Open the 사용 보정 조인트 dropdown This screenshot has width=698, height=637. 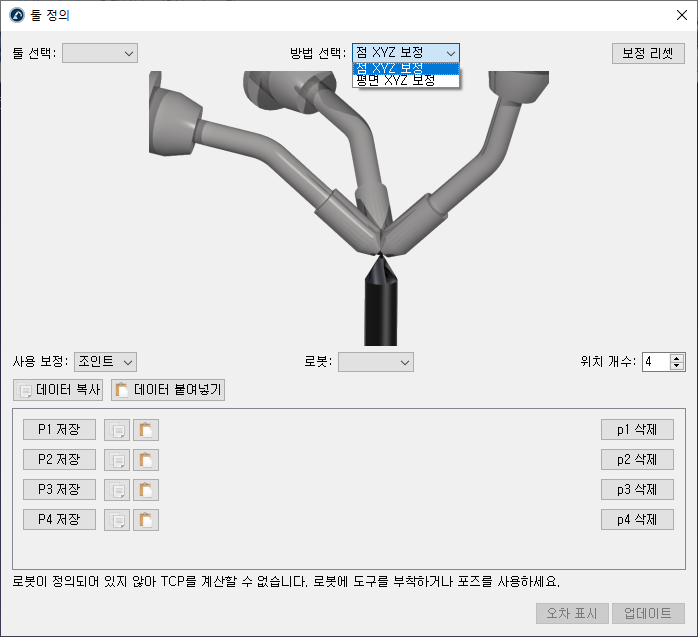(x=106, y=362)
